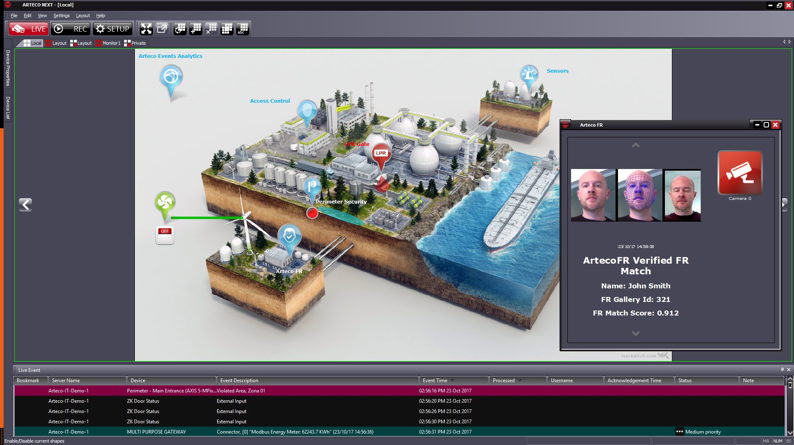Open the Edit menu
The height and width of the screenshot is (445, 794).
(27, 16)
